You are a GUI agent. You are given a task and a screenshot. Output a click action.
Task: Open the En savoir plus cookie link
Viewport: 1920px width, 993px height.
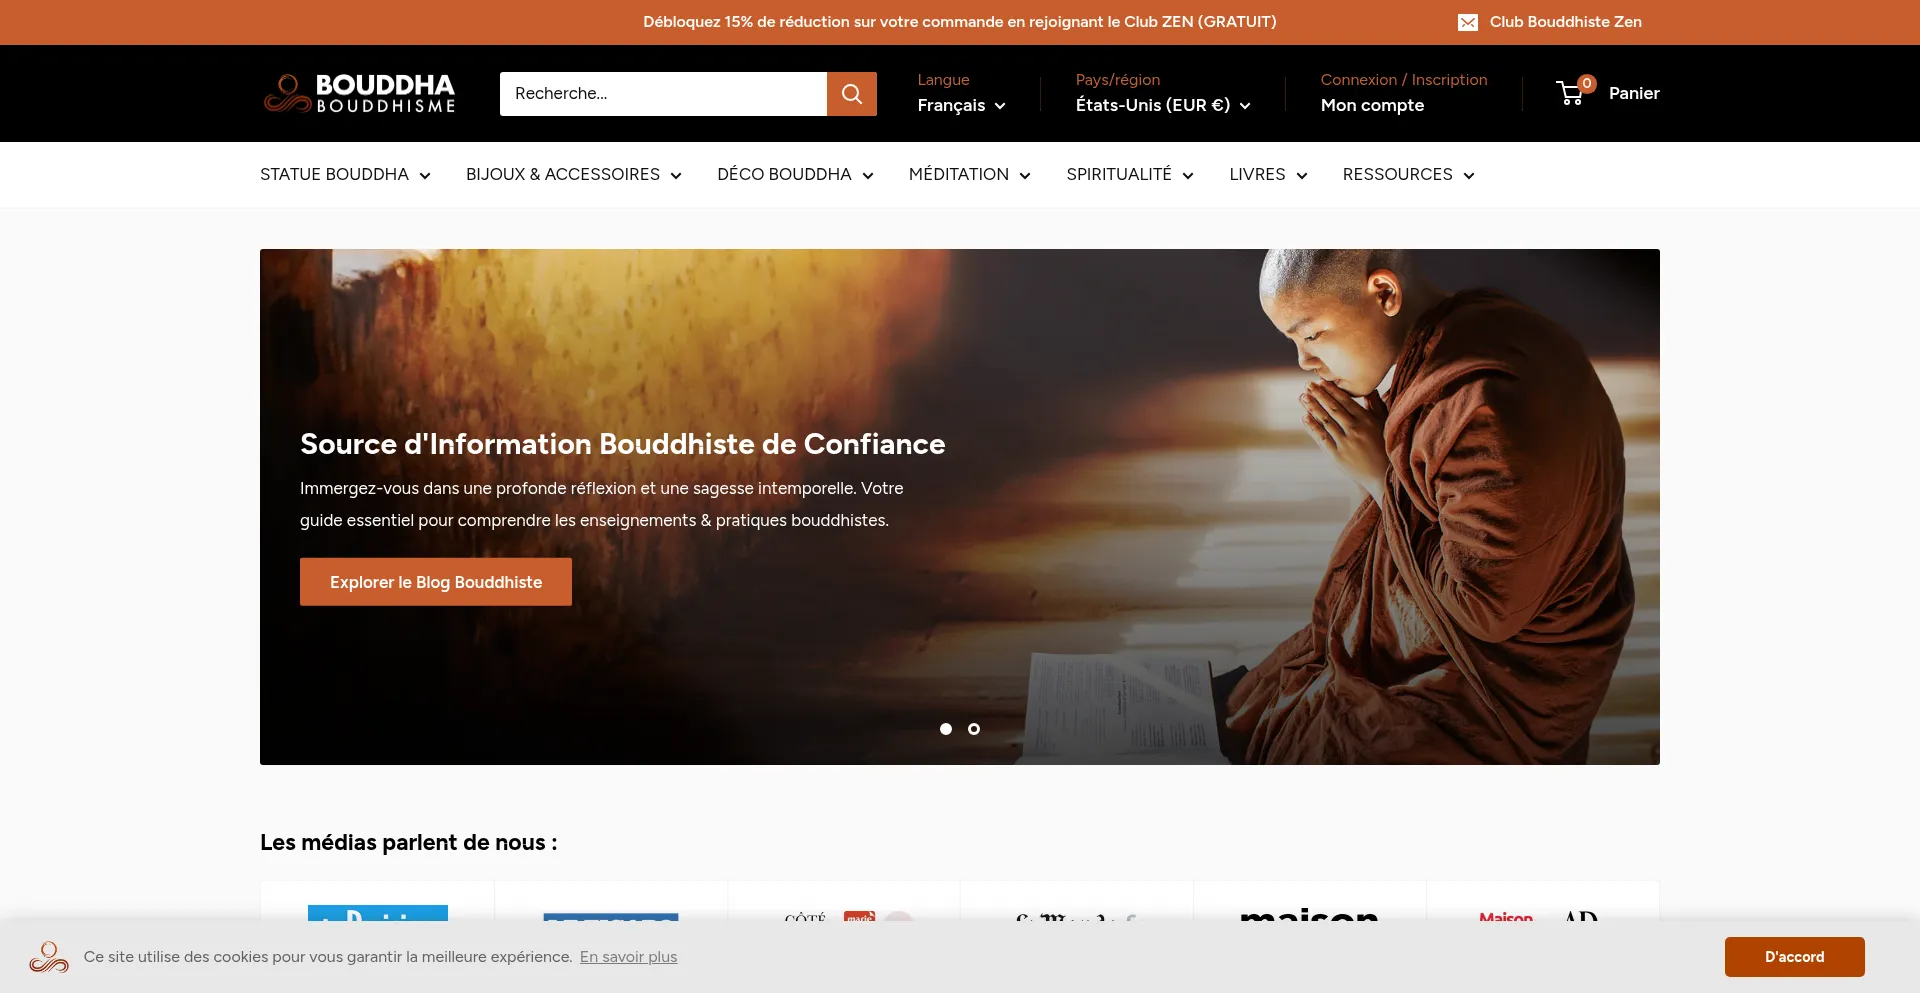tap(628, 957)
